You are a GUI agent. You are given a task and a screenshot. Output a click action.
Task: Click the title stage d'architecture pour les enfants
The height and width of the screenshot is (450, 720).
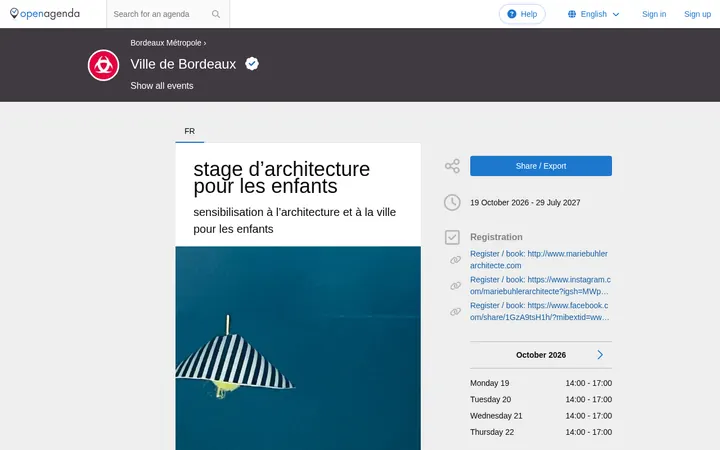[x=281, y=178]
